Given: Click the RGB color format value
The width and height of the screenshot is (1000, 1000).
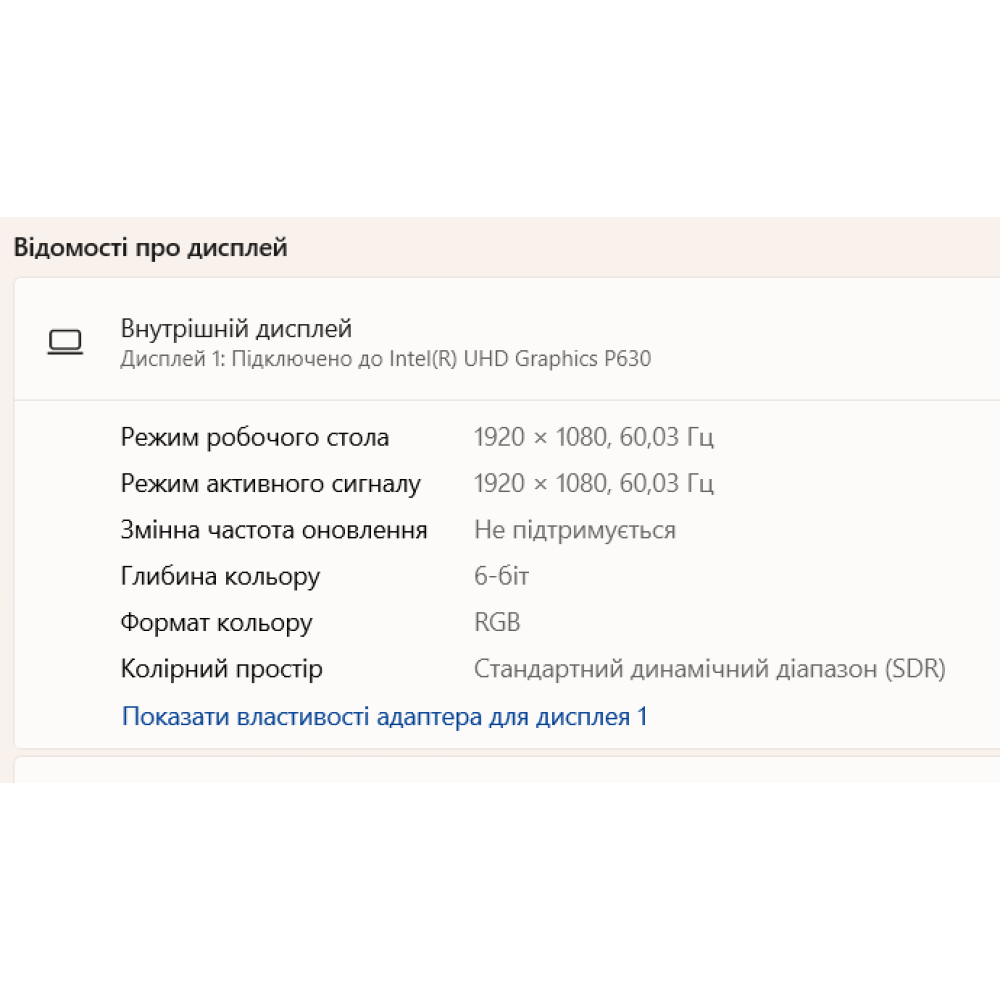Looking at the screenshot, I should click(x=497, y=622).
